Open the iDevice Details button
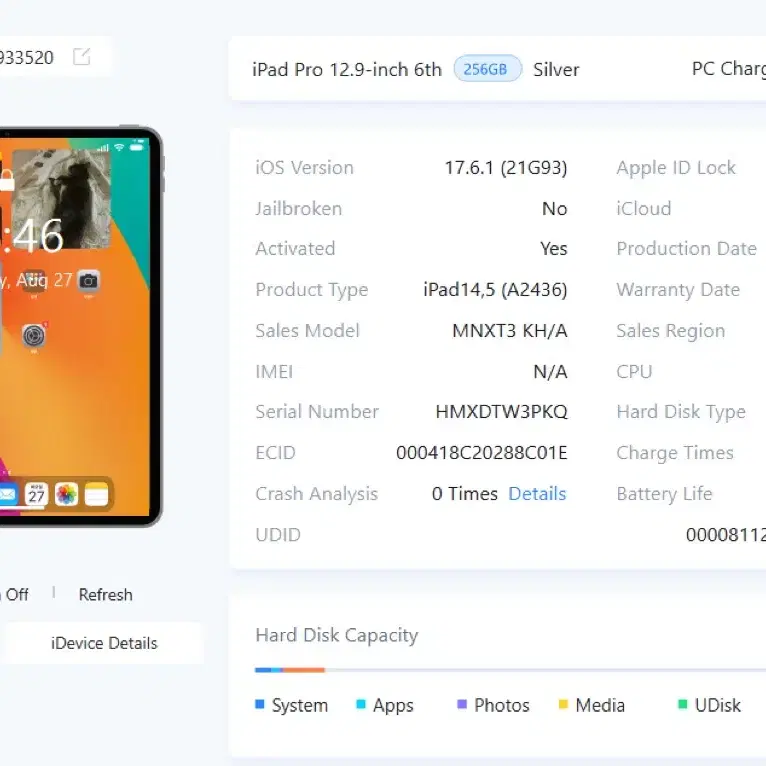 point(104,643)
